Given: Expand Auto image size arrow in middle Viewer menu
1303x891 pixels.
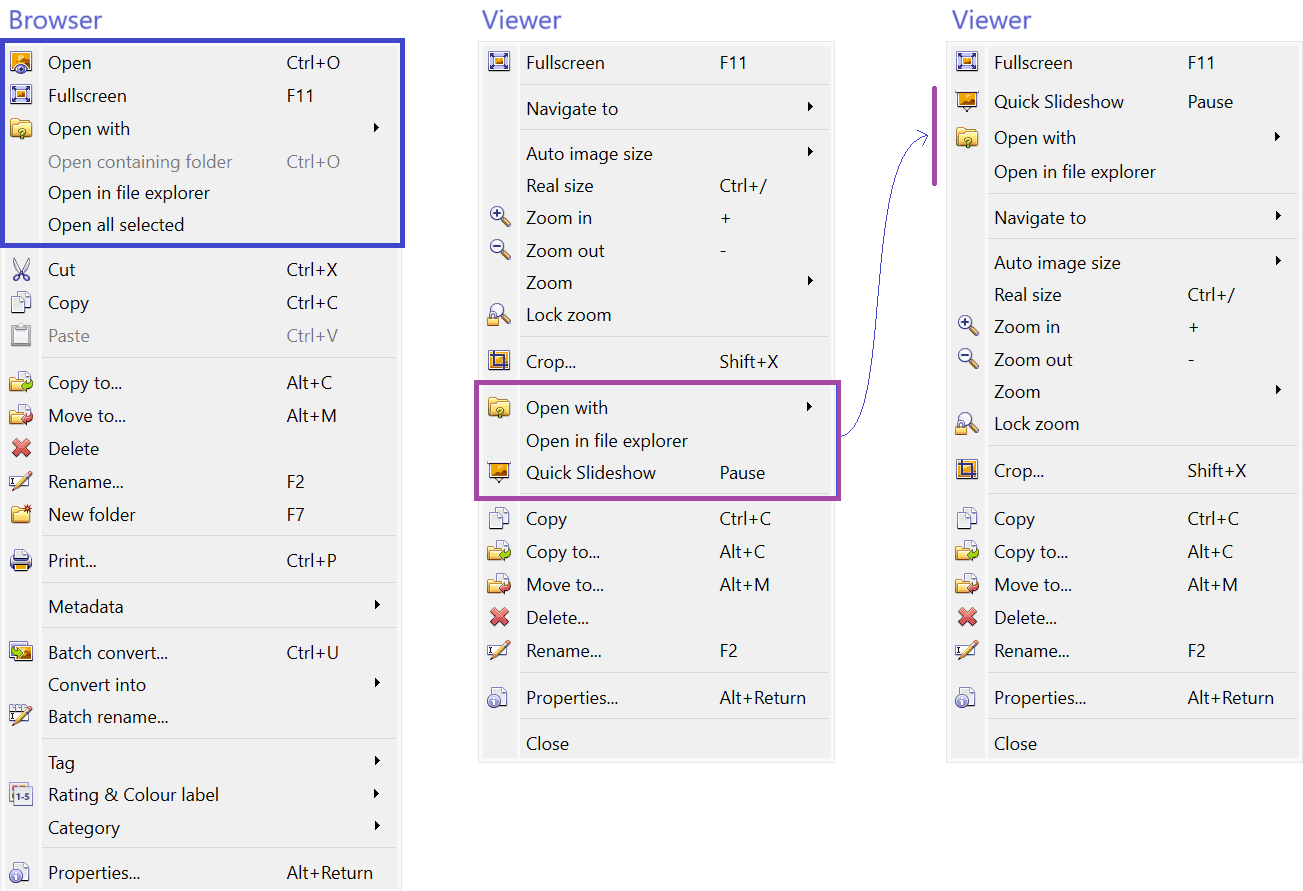Looking at the screenshot, I should tap(810, 153).
